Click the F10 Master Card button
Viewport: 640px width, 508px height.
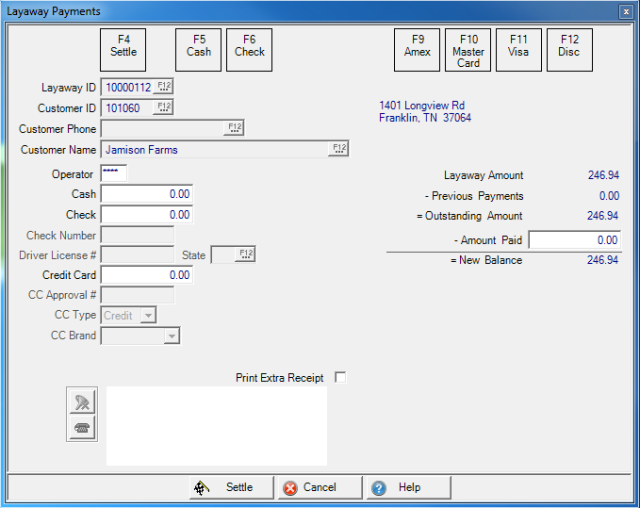(468, 50)
